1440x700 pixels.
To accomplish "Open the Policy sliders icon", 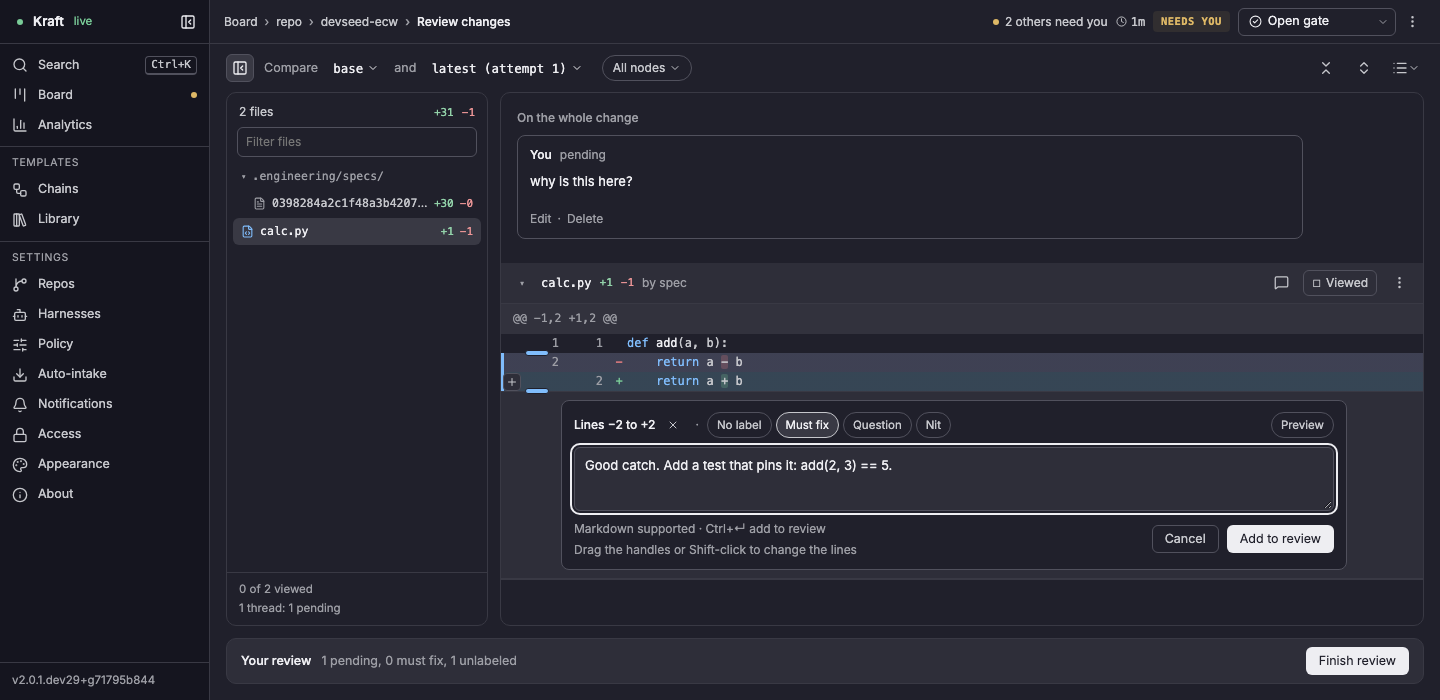I will pyautogui.click(x=20, y=344).
